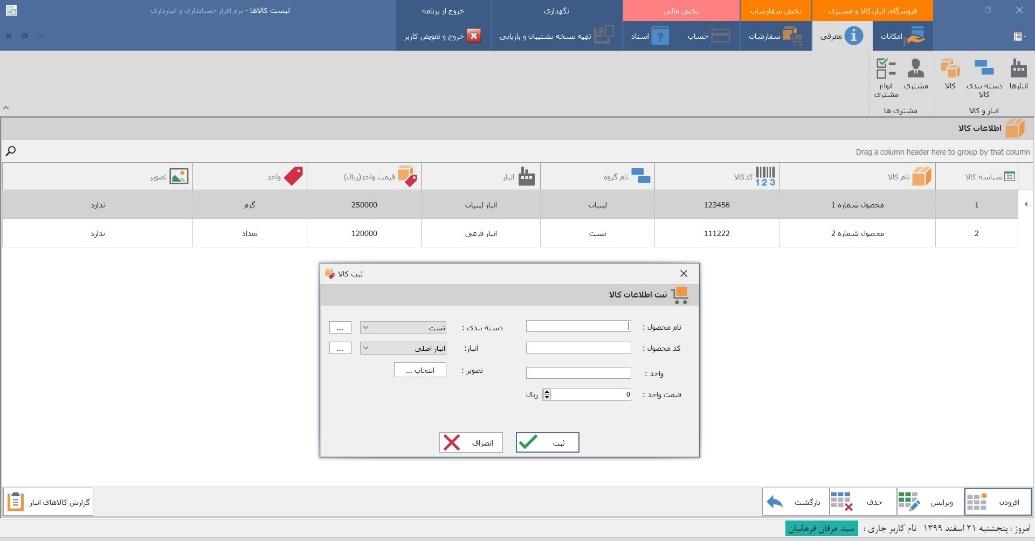
Task: Click the product code (کد محصول) input field
Action: pyautogui.click(x=578, y=348)
